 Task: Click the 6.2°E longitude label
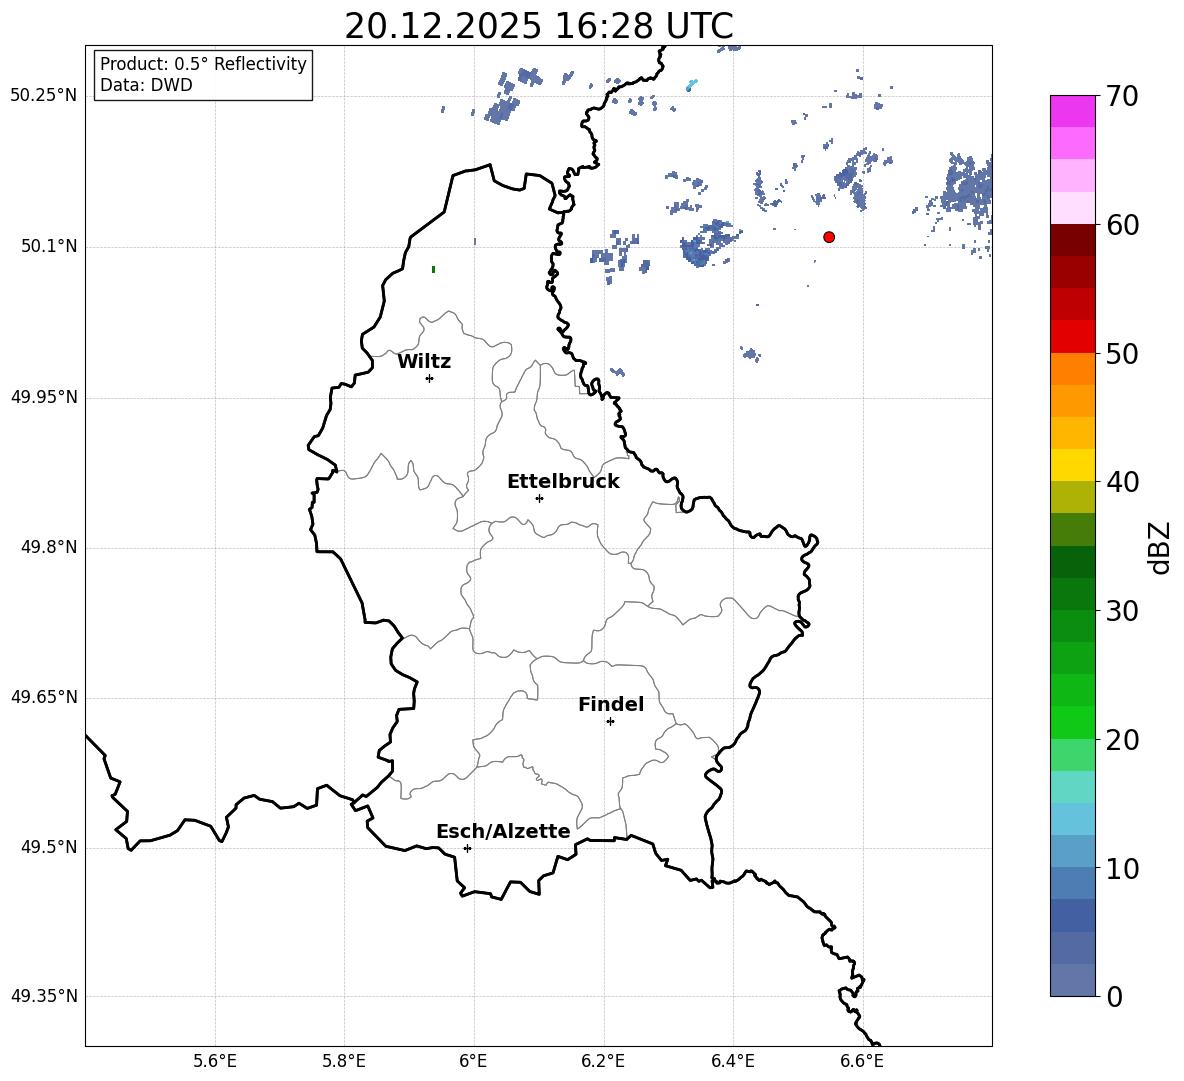tap(603, 1061)
